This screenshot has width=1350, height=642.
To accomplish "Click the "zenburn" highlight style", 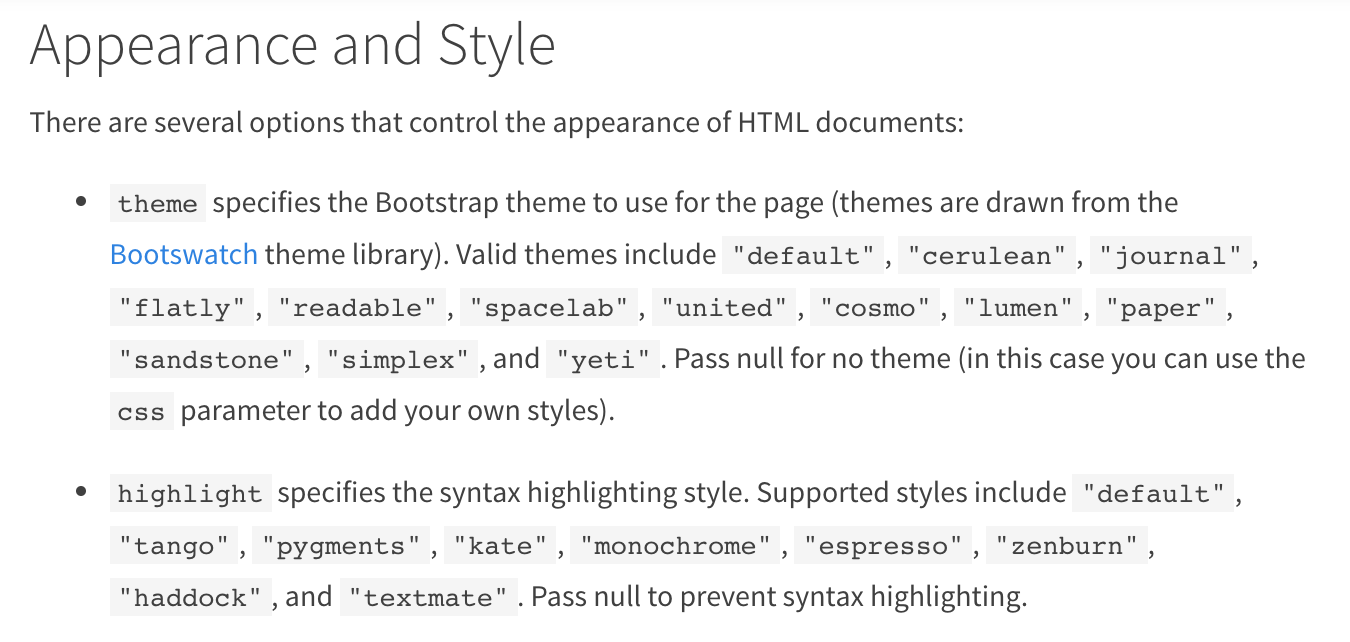I will click(1067, 545).
